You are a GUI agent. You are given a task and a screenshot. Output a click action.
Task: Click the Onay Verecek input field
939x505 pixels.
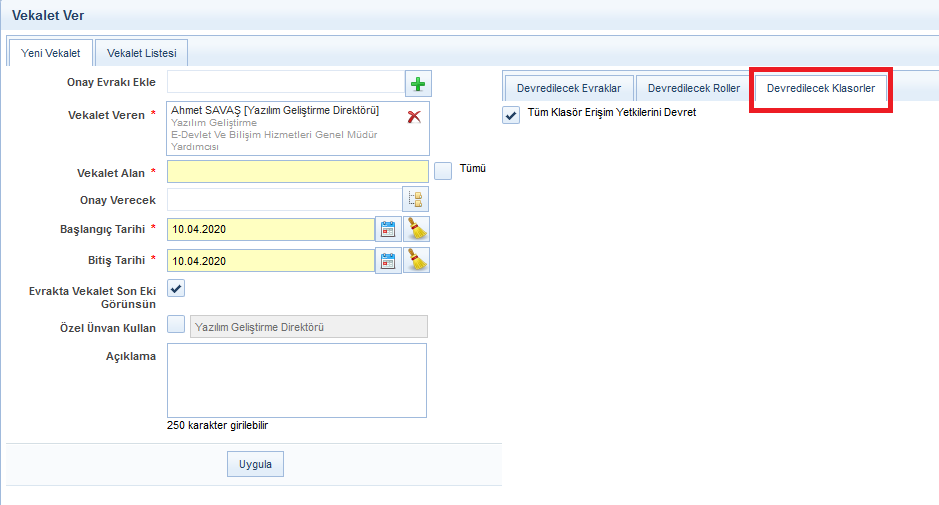pos(284,200)
